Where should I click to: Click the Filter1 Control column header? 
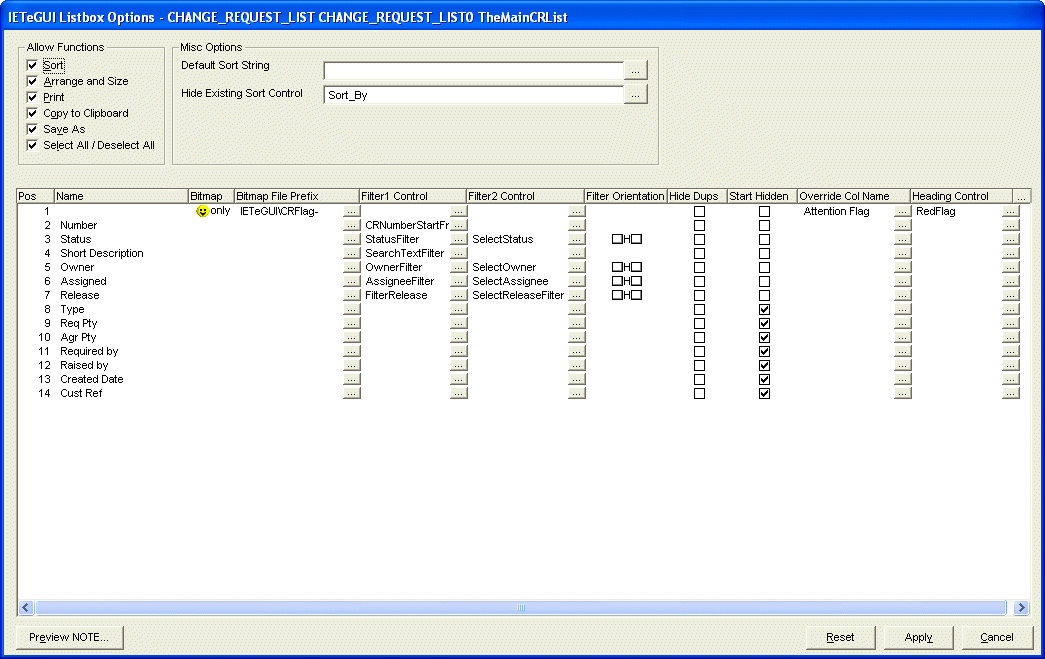(x=412, y=196)
